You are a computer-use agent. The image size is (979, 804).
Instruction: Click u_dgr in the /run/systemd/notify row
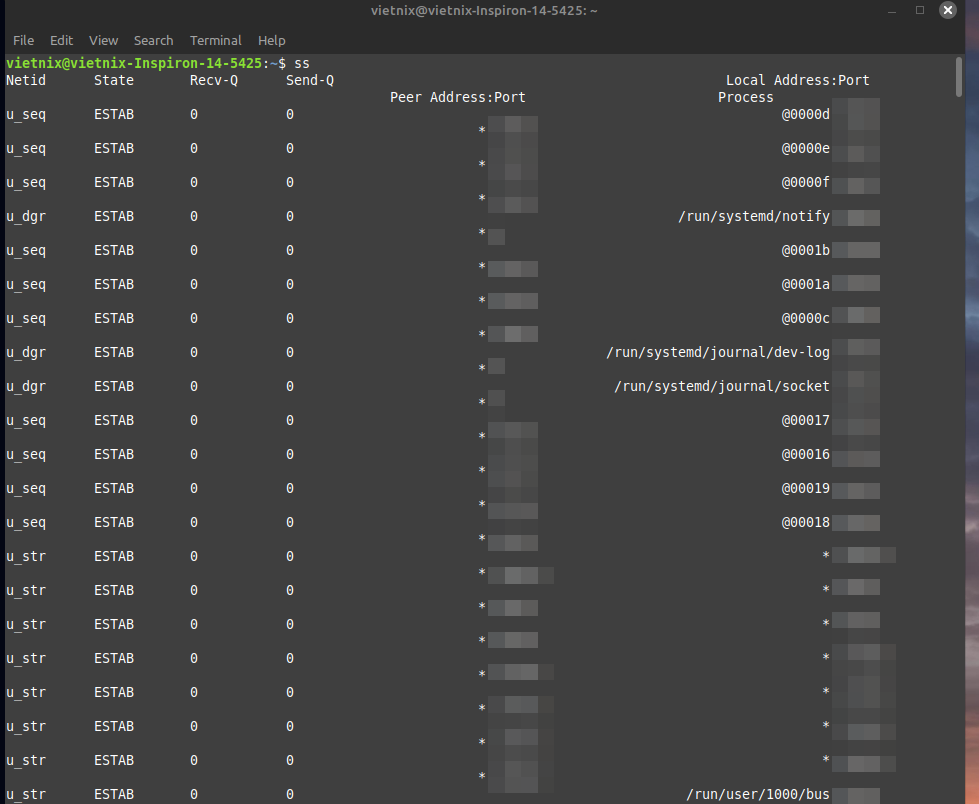coord(26,217)
